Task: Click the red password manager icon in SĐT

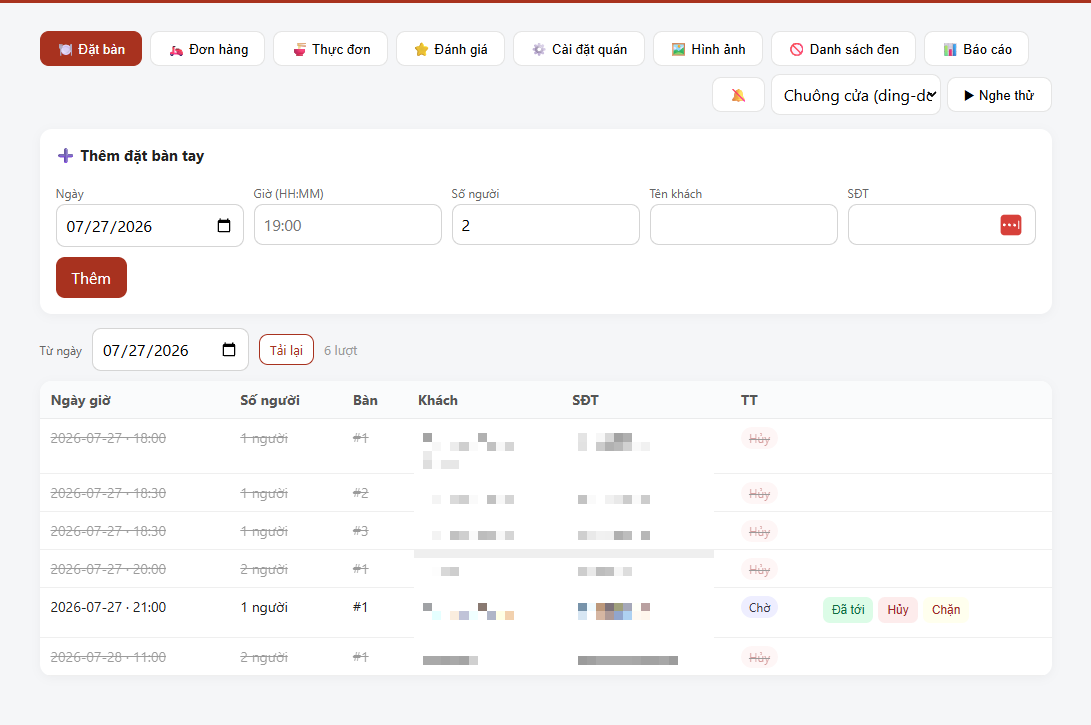Action: (x=1011, y=225)
